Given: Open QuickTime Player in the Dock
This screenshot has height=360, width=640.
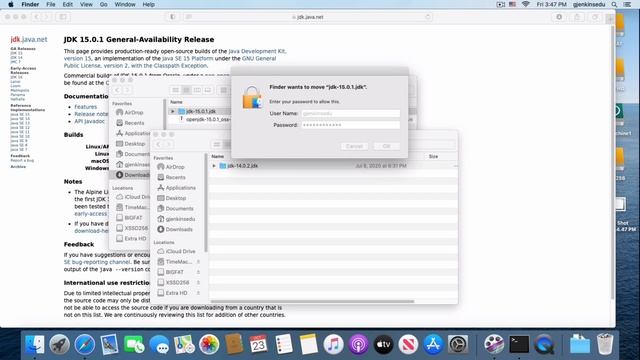Looking at the screenshot, I should [544, 344].
